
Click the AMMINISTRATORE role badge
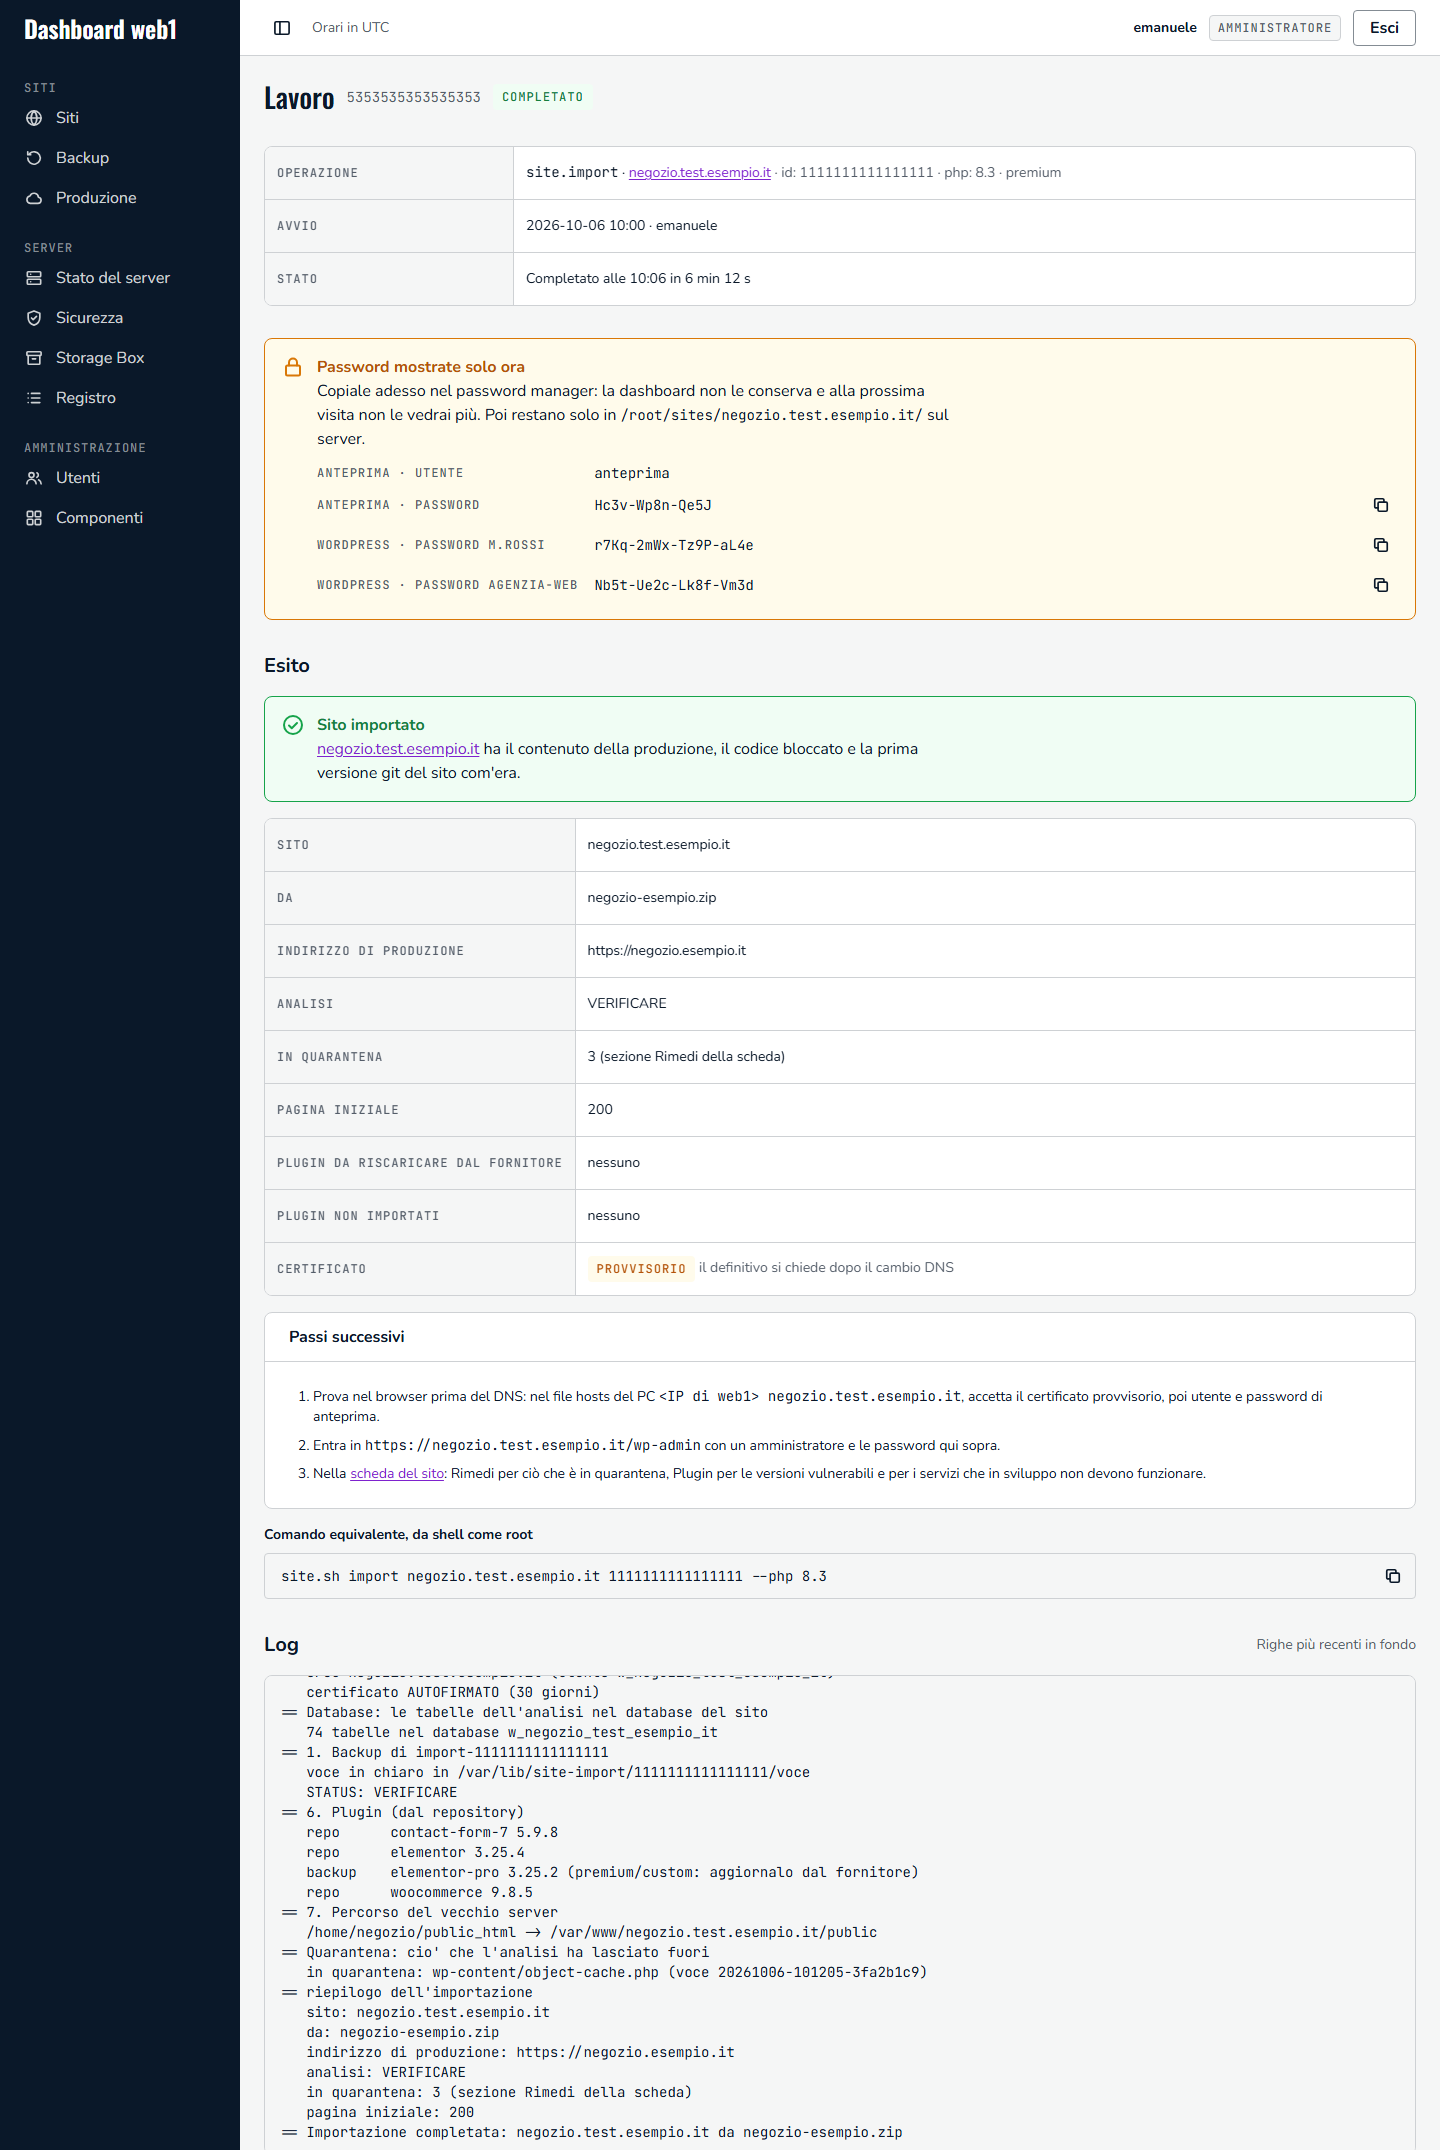click(x=1274, y=28)
